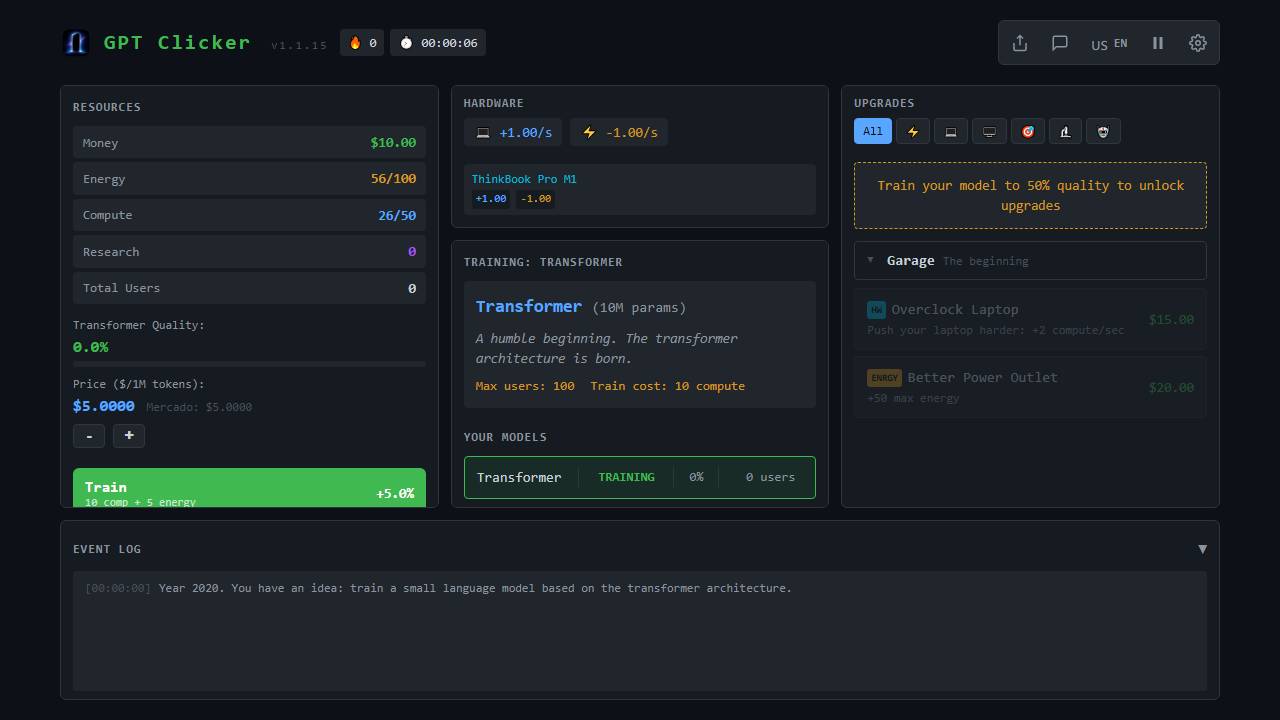
Task: Decrease price with the minus button
Action: 89,436
